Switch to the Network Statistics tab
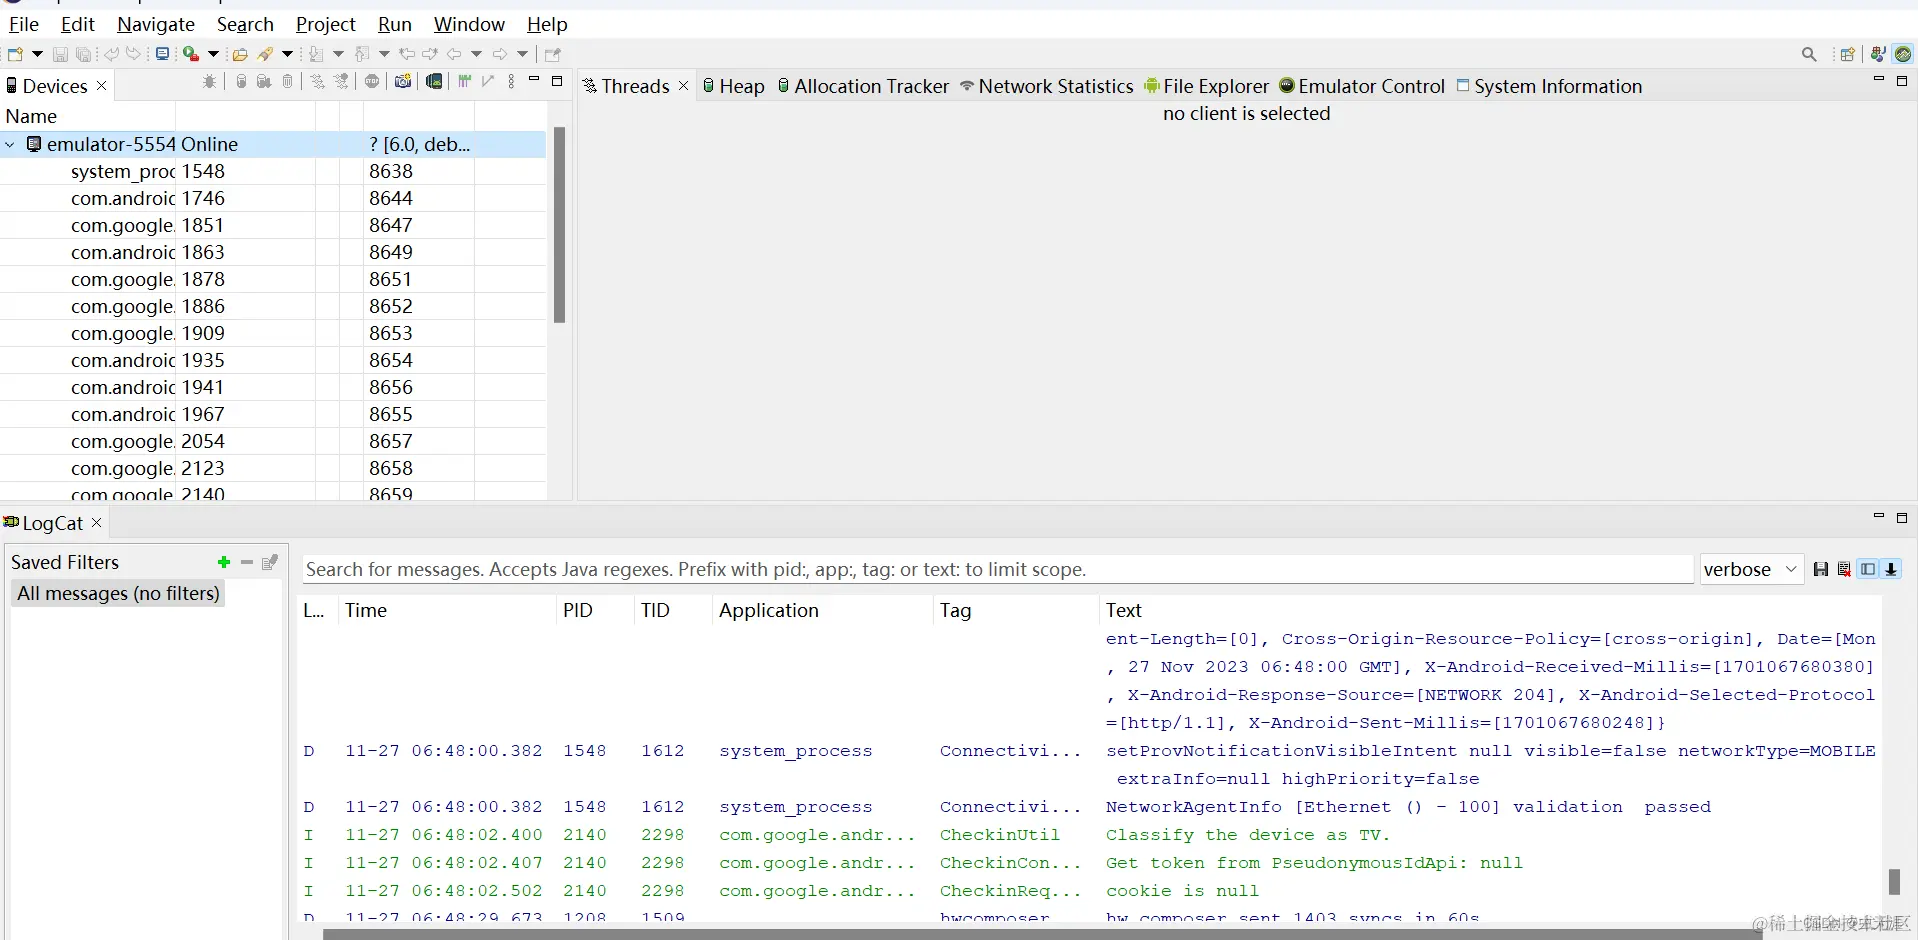The width and height of the screenshot is (1918, 940). (x=1047, y=87)
